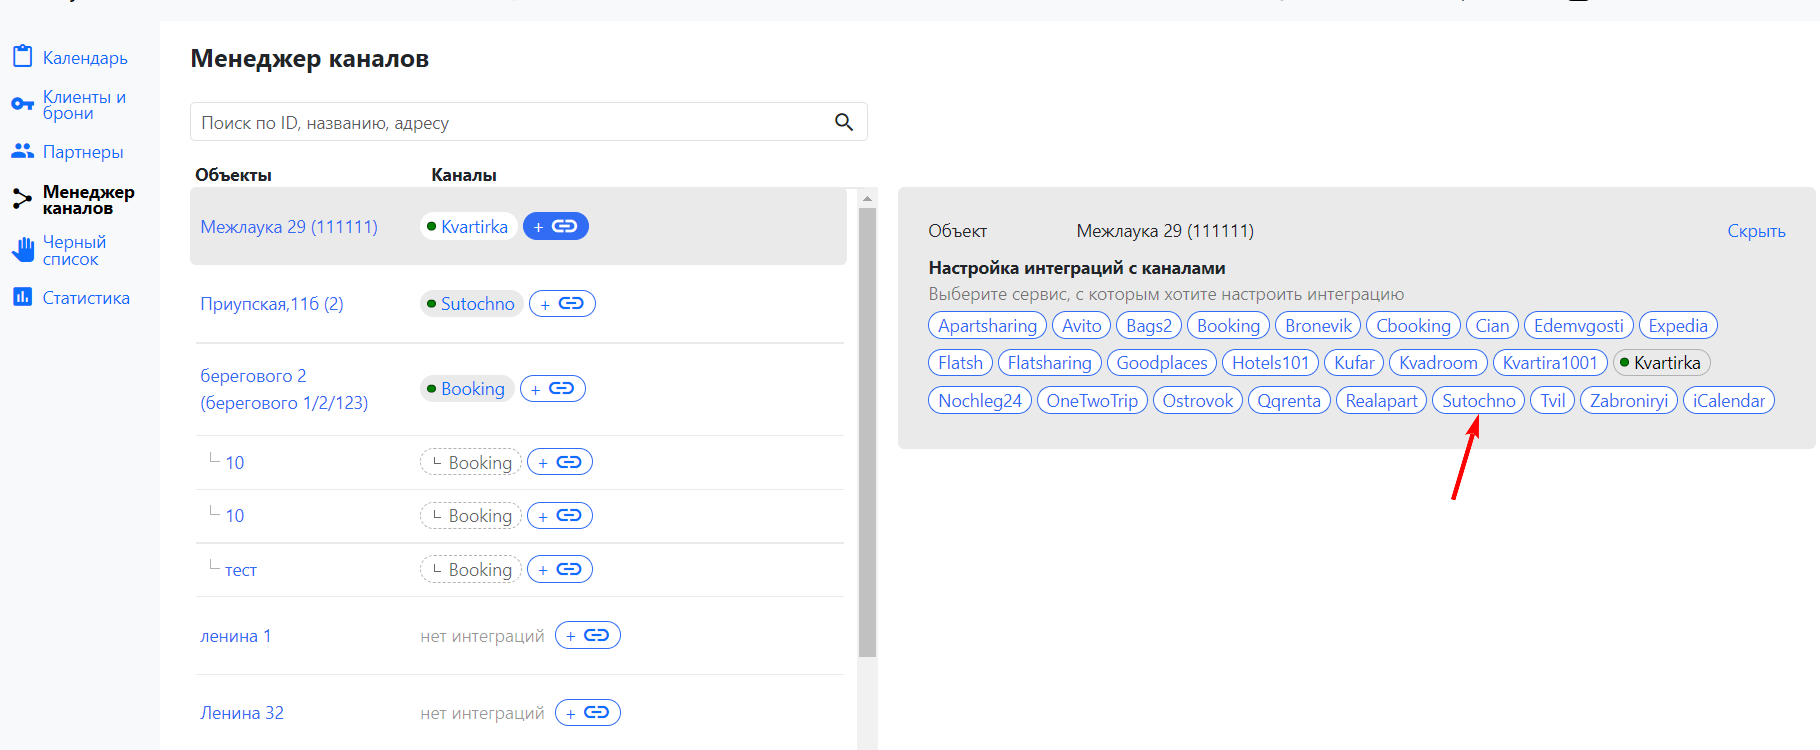Select Goodplaces integration service
Viewport: 1820px width, 750px height.
[1162, 362]
